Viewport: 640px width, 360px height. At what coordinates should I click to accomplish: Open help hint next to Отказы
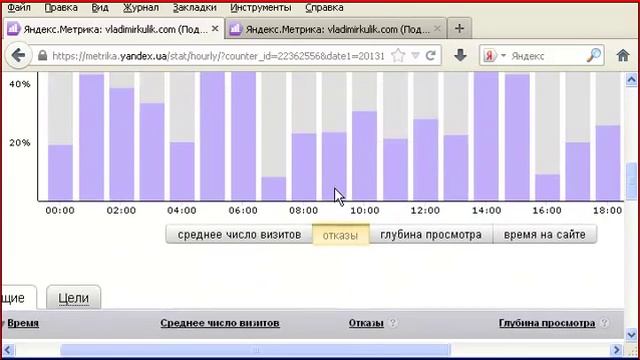(x=393, y=323)
